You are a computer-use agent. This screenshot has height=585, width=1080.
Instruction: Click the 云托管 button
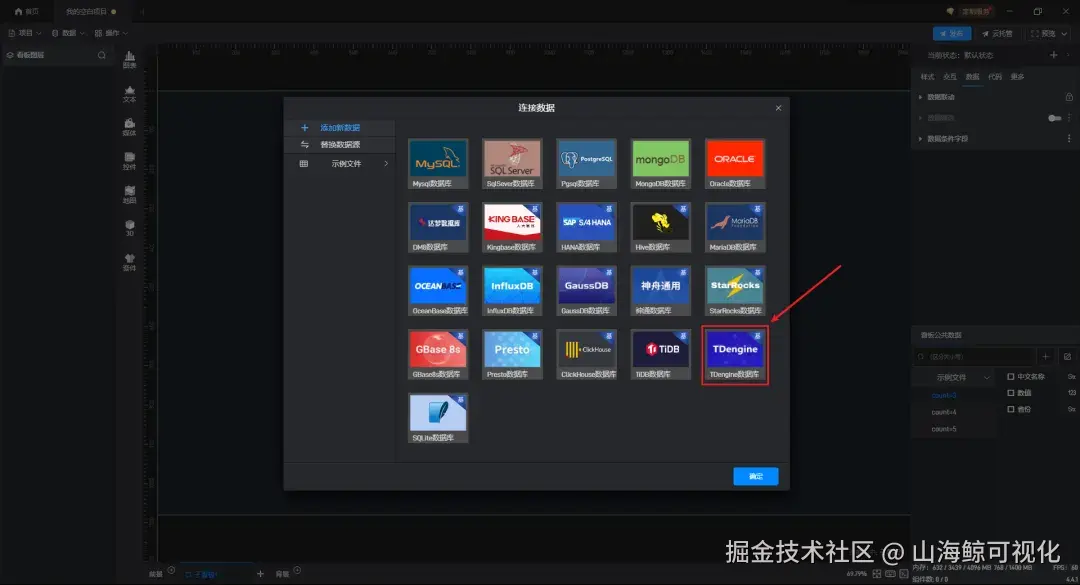(x=997, y=33)
